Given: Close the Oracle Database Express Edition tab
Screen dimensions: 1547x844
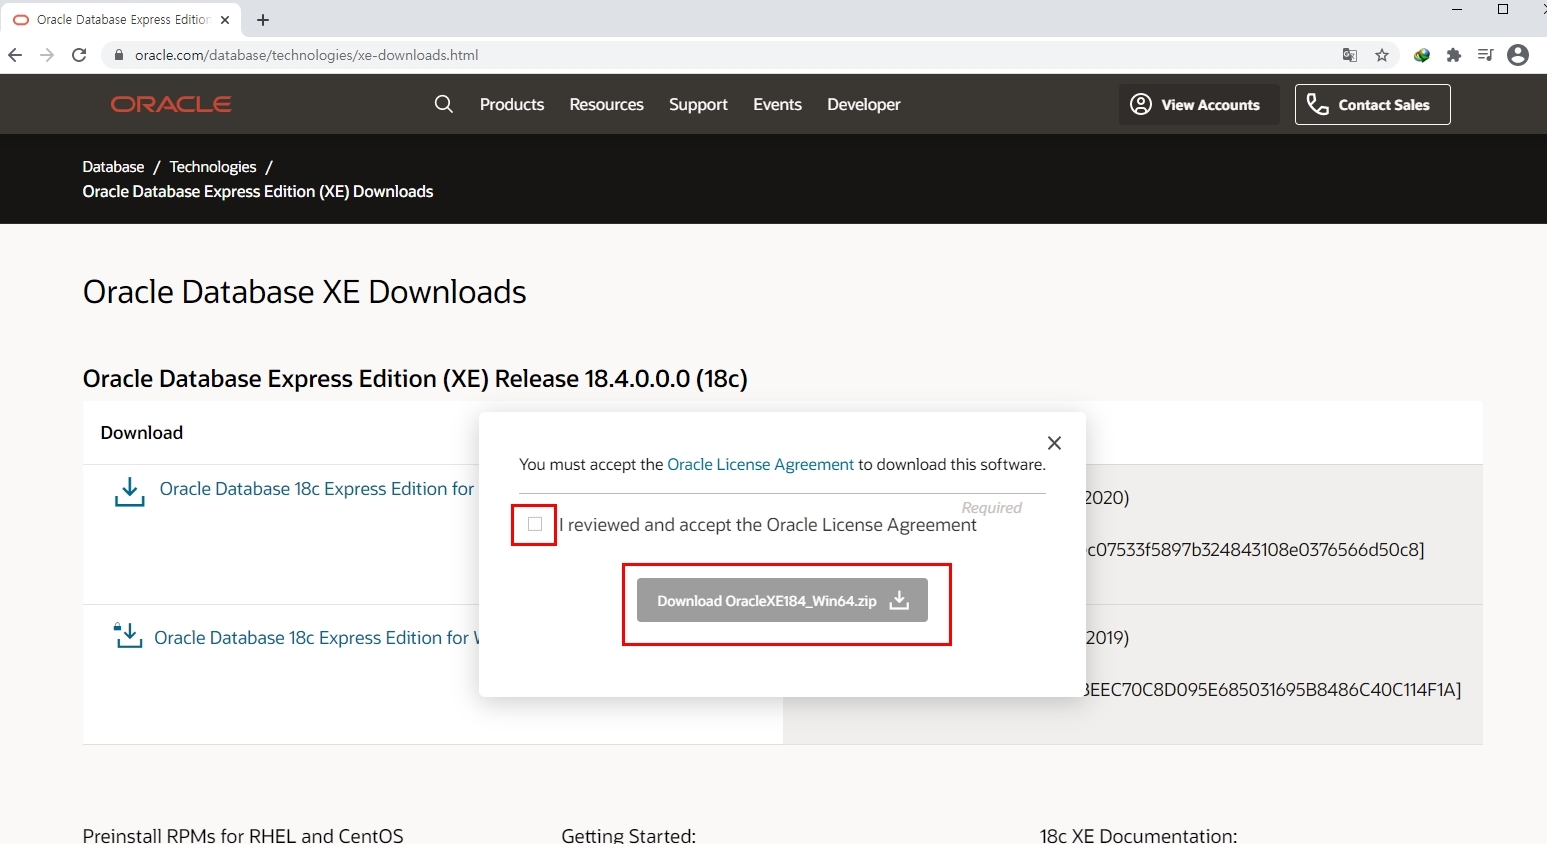Looking at the screenshot, I should tap(225, 20).
